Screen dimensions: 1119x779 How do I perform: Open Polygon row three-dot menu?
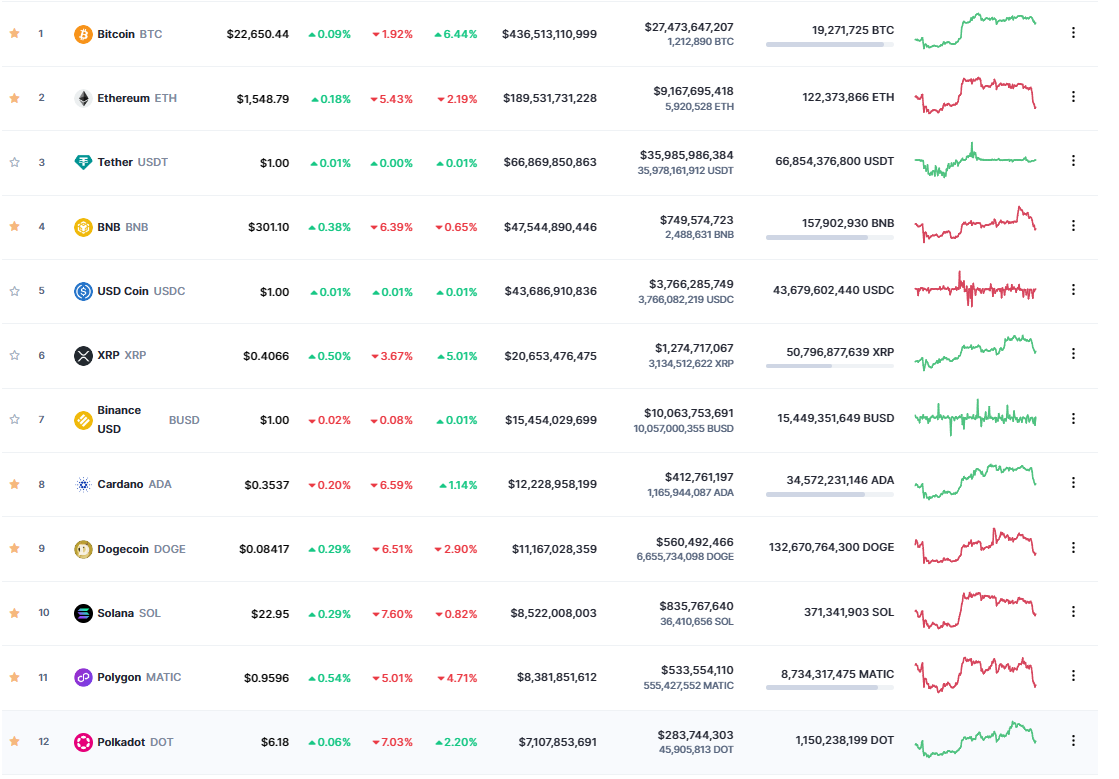pos(1073,676)
